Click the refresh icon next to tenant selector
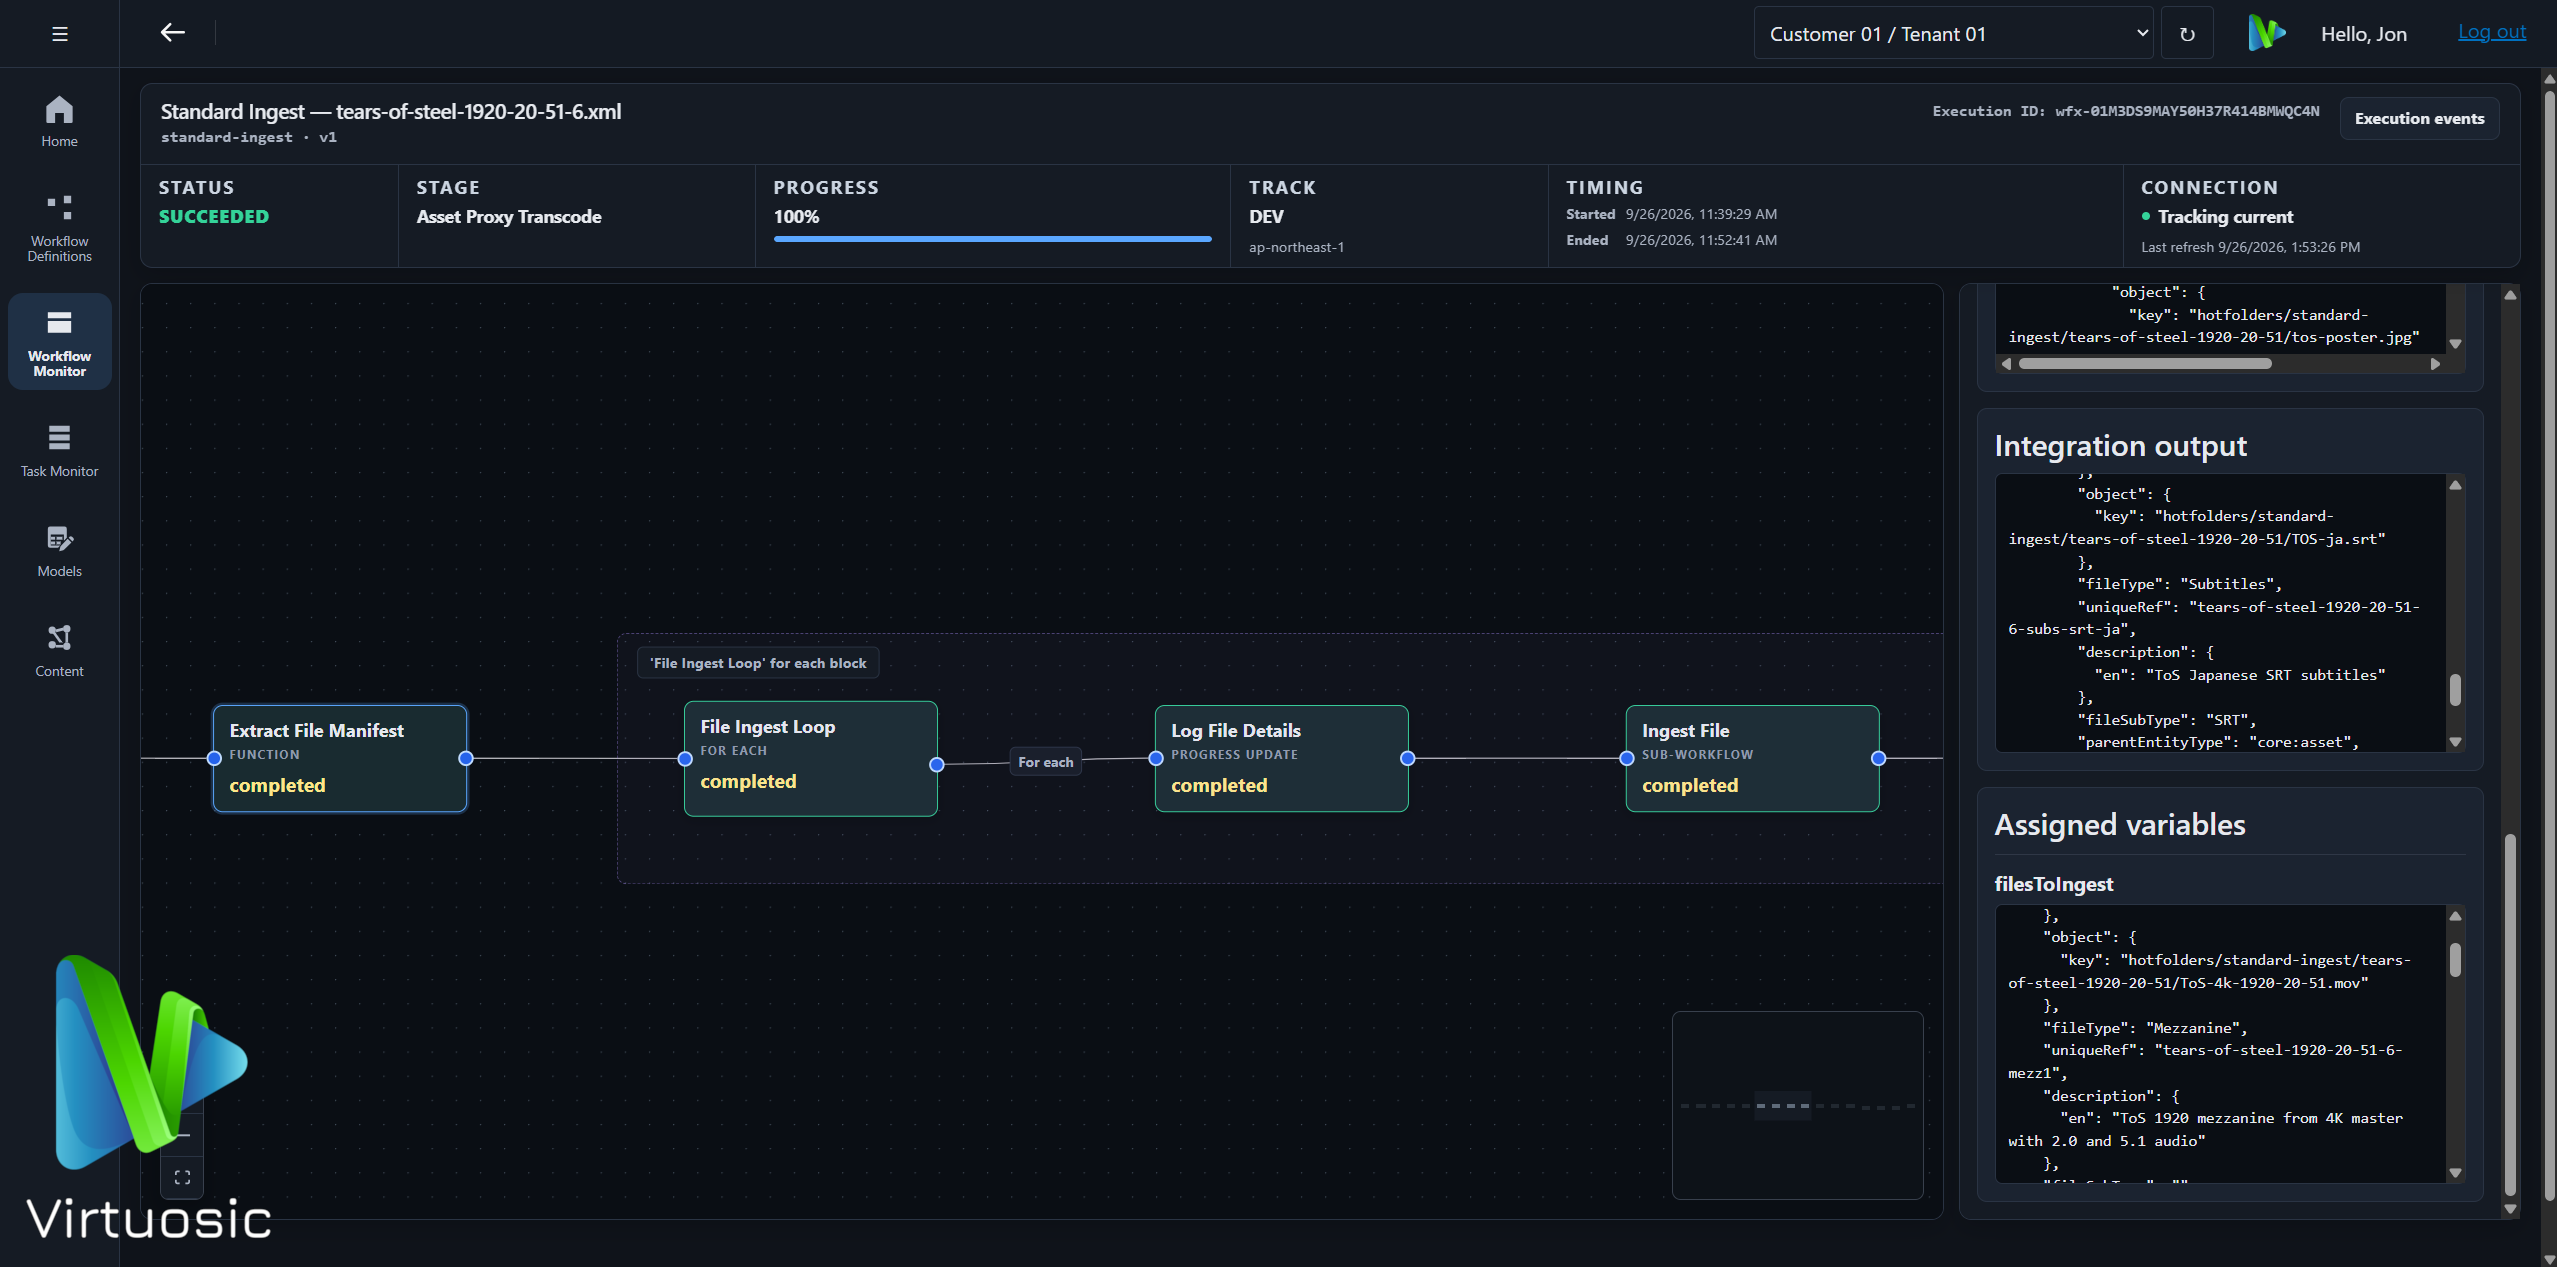 coord(2187,34)
